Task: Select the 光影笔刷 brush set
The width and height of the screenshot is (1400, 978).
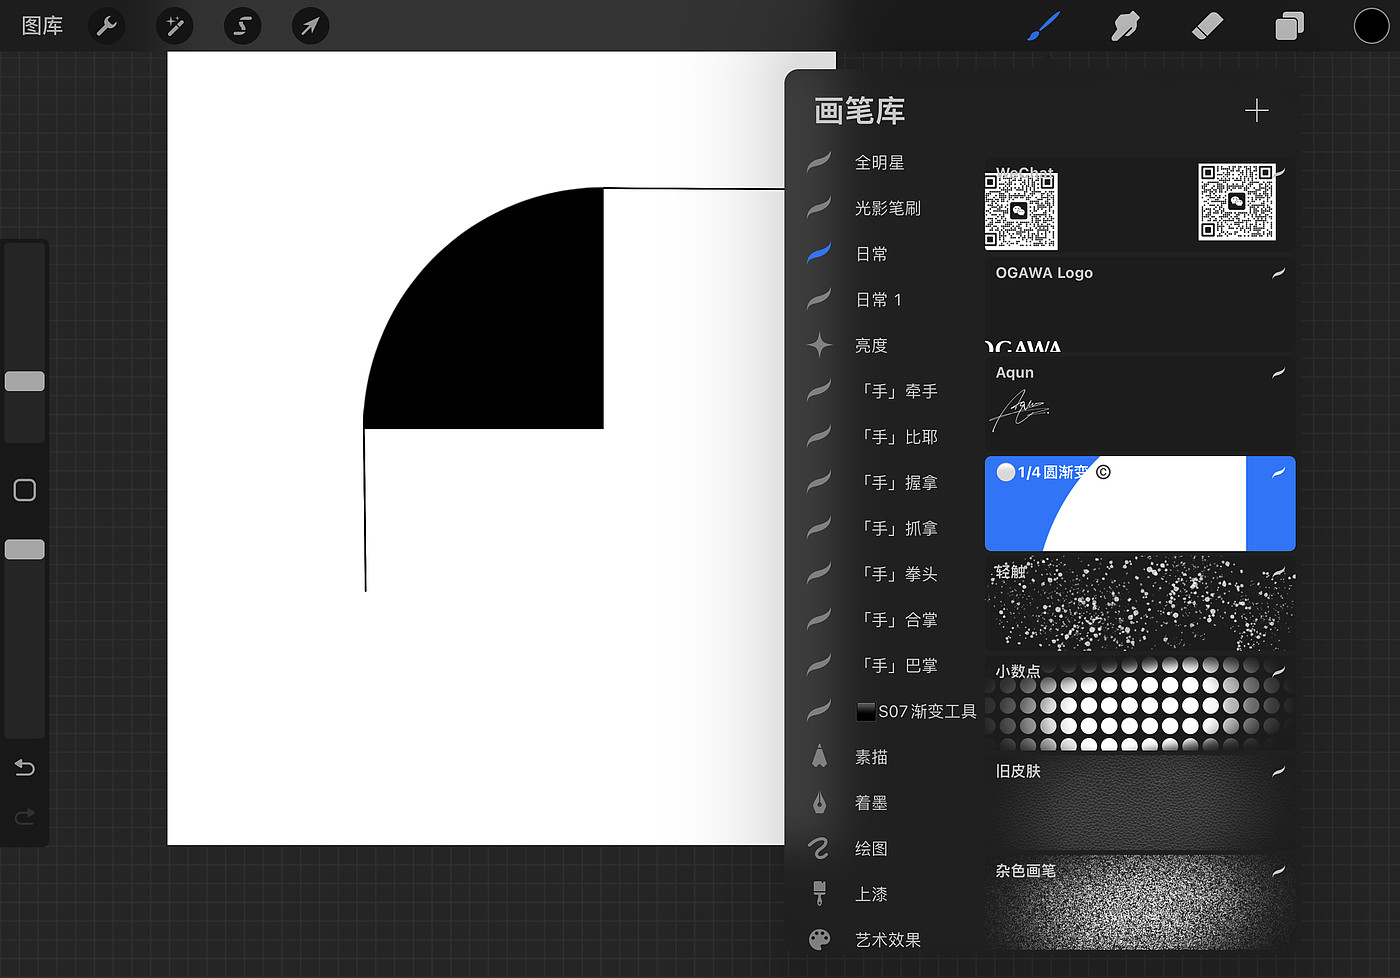Action: coord(887,208)
